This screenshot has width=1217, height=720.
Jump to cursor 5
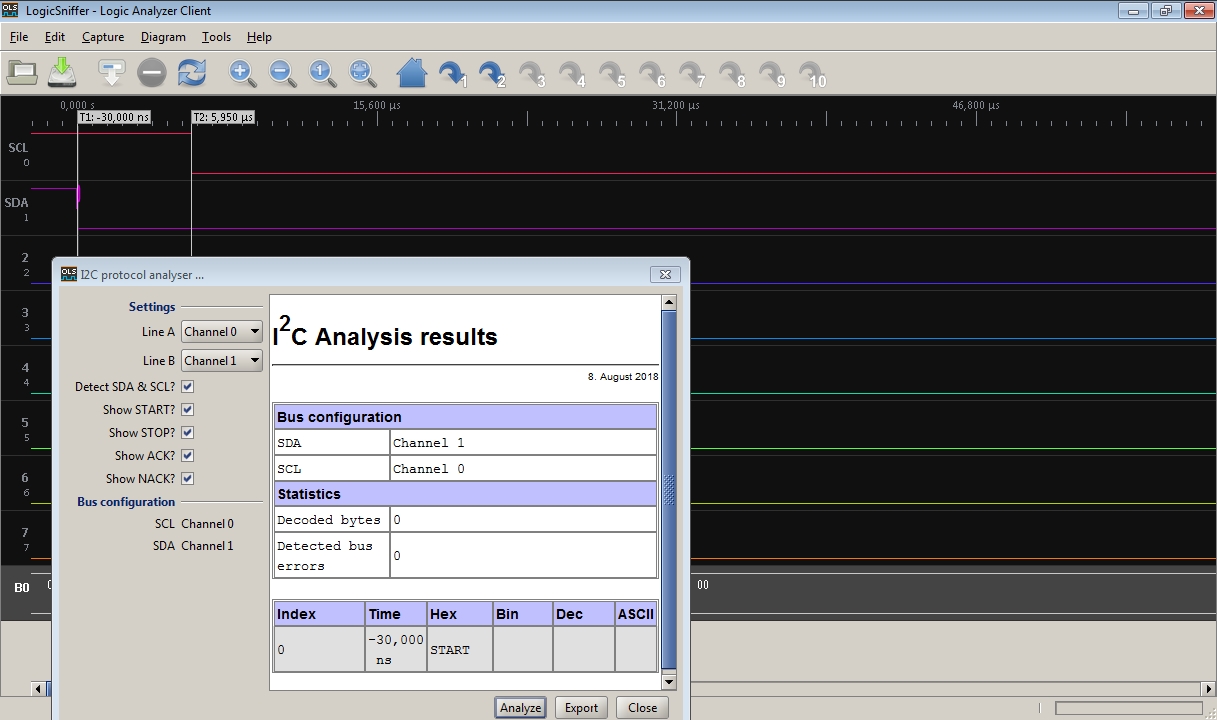(612, 74)
